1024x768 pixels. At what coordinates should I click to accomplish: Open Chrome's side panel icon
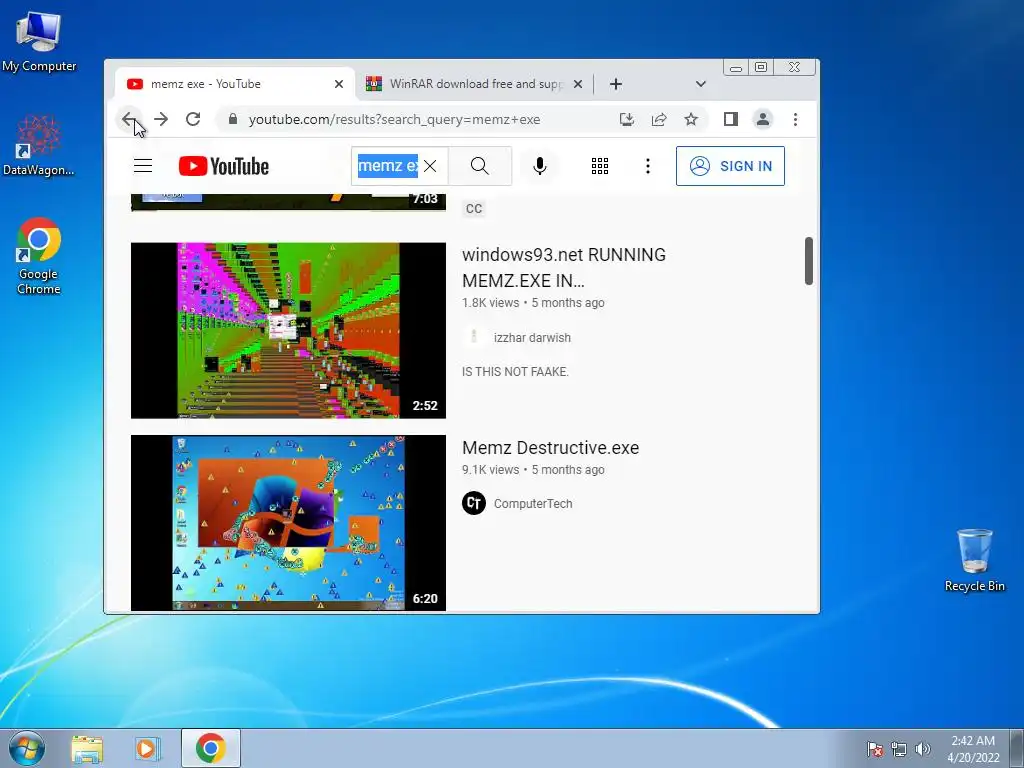tap(731, 120)
